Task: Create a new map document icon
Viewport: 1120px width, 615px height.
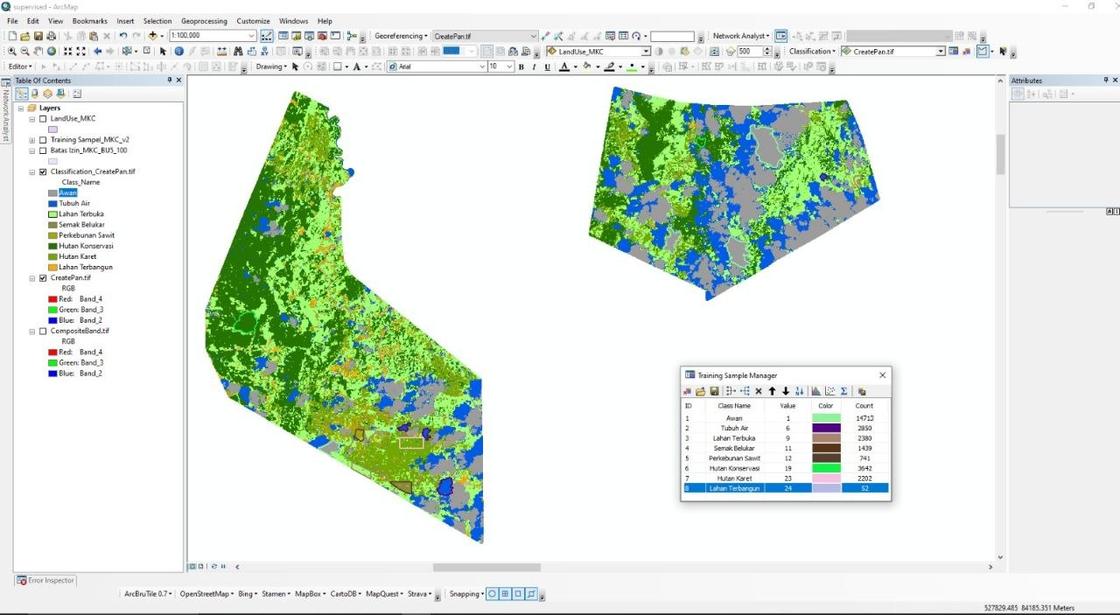Action: coord(12,36)
